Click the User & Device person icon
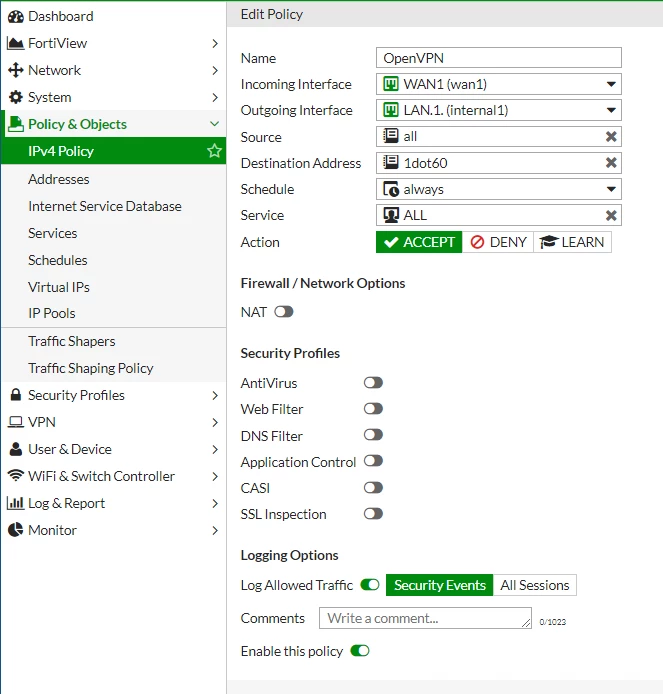Image resolution: width=663 pixels, height=694 pixels. tap(15, 449)
